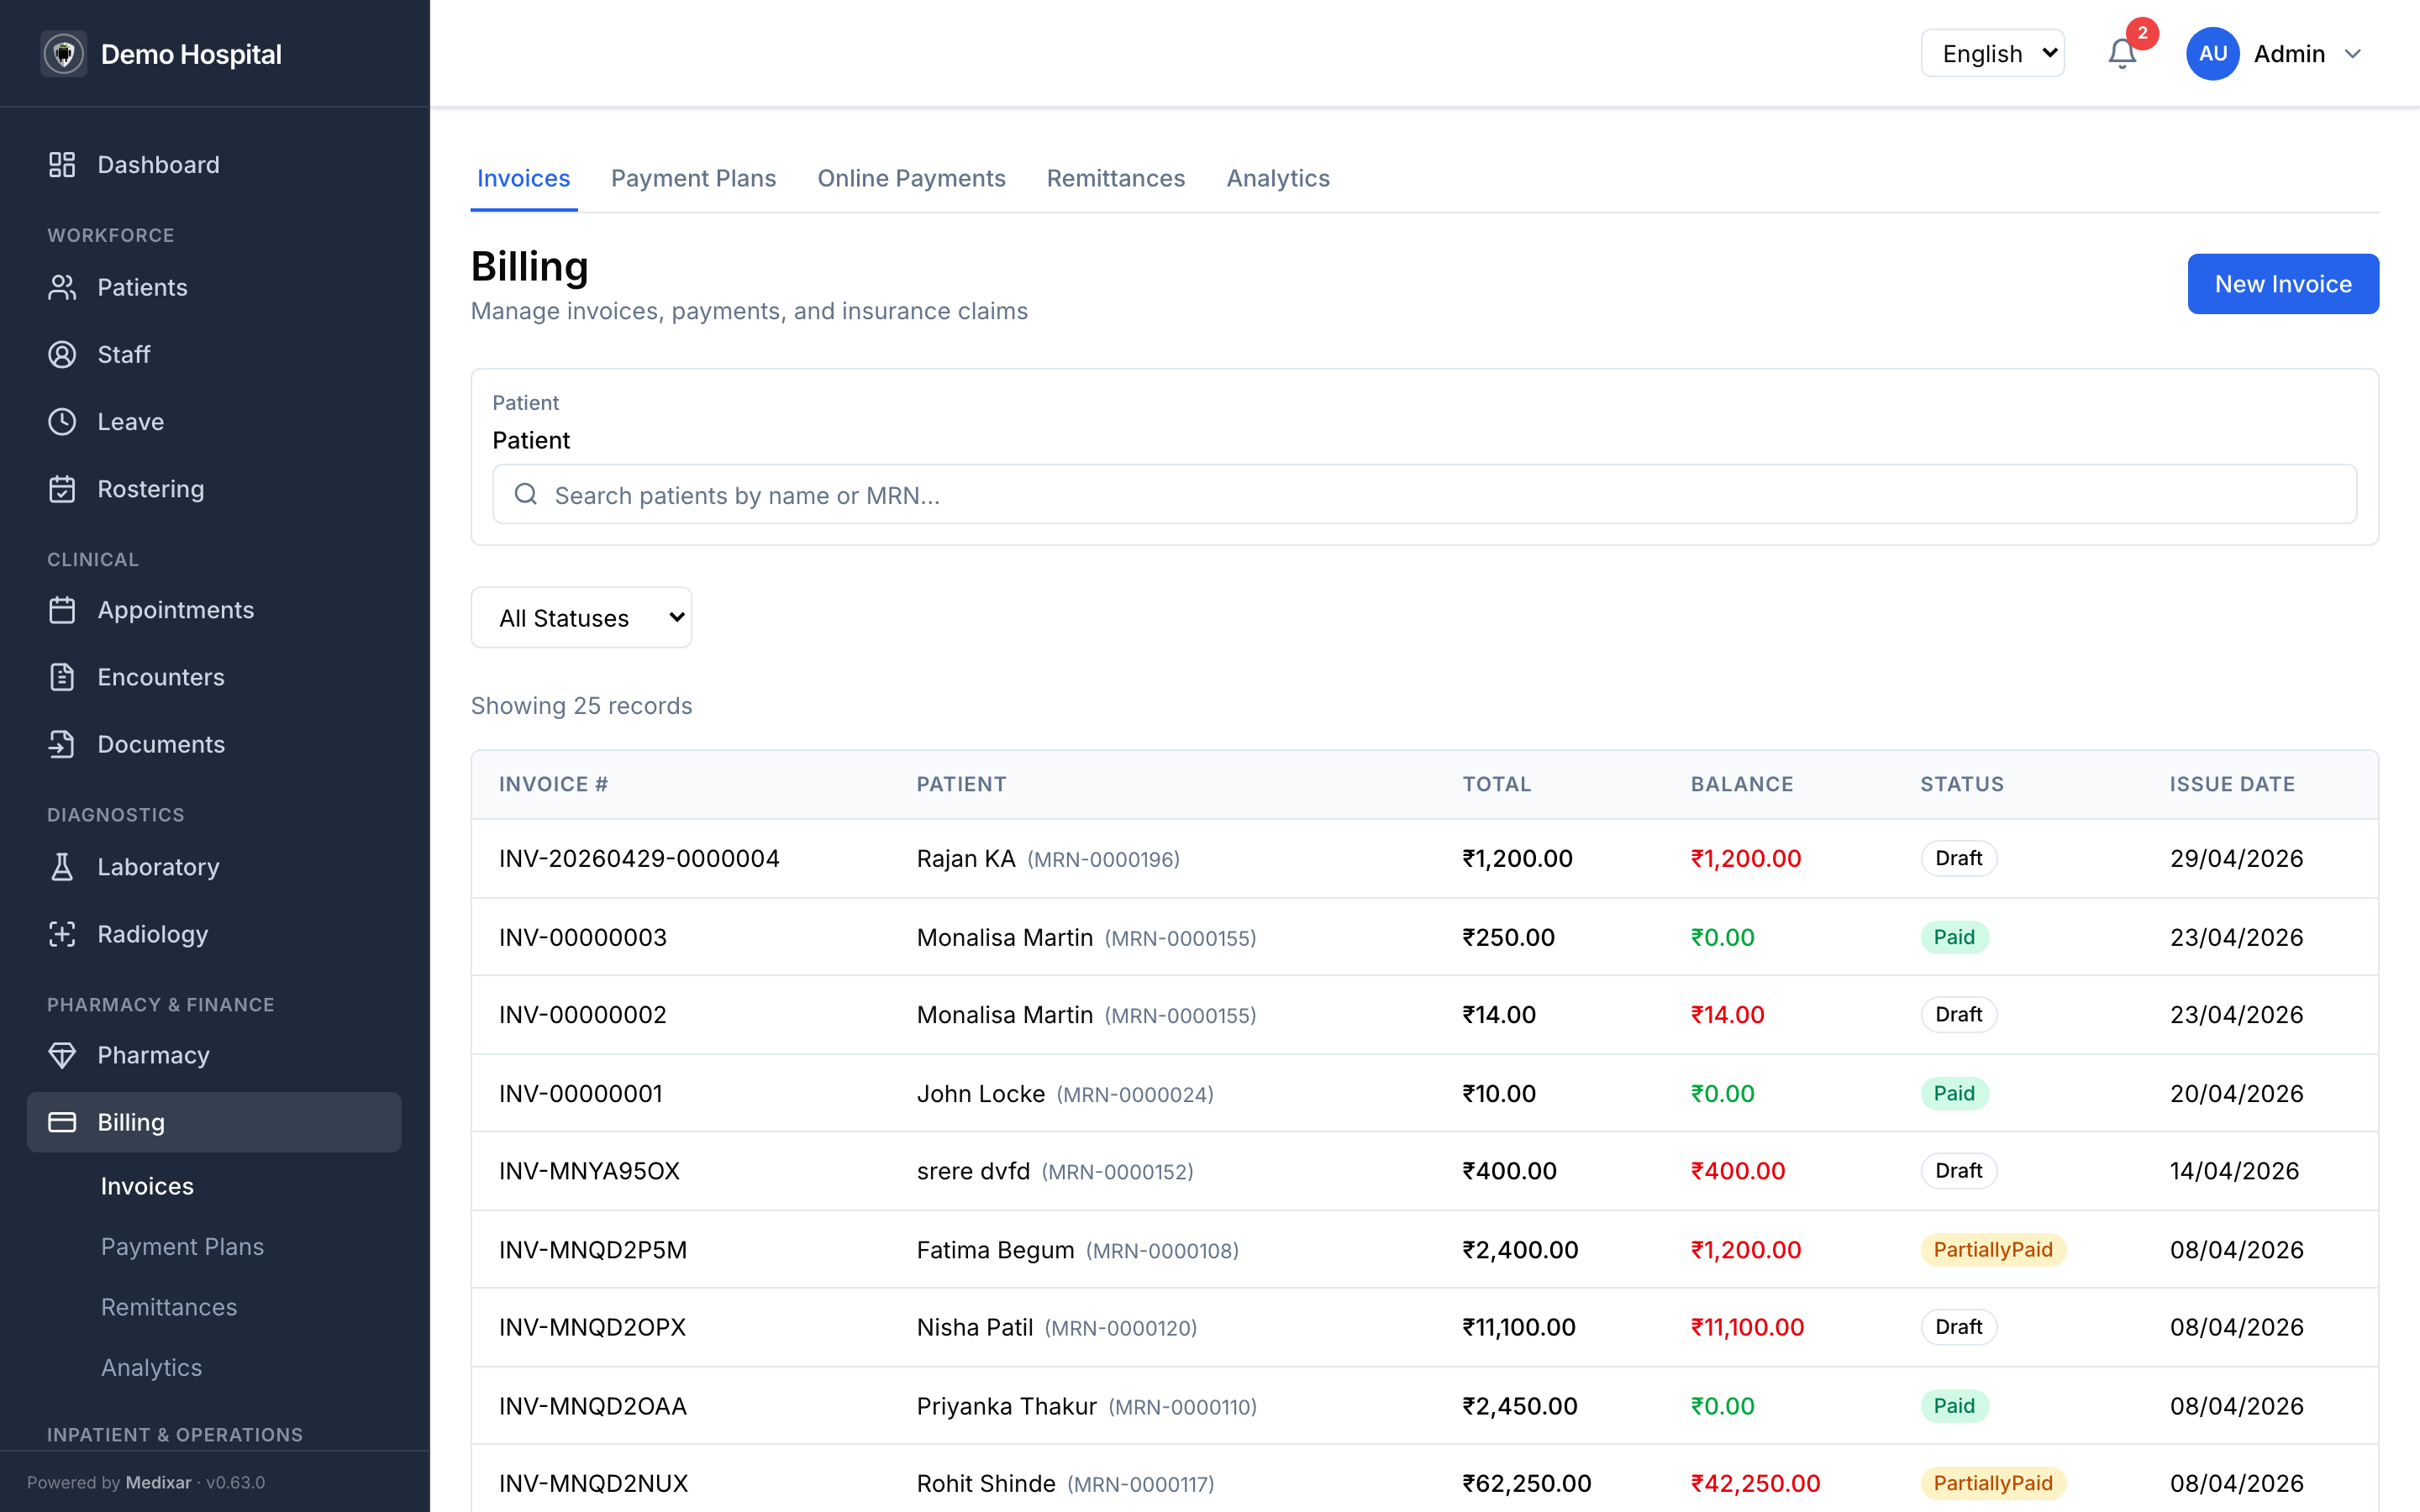Click the Radiology scan icon

pyautogui.click(x=62, y=934)
